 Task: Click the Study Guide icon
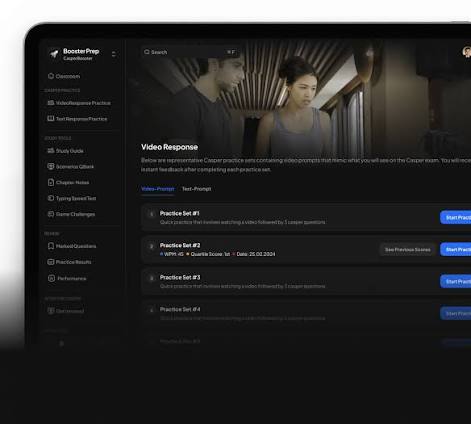pyautogui.click(x=51, y=150)
